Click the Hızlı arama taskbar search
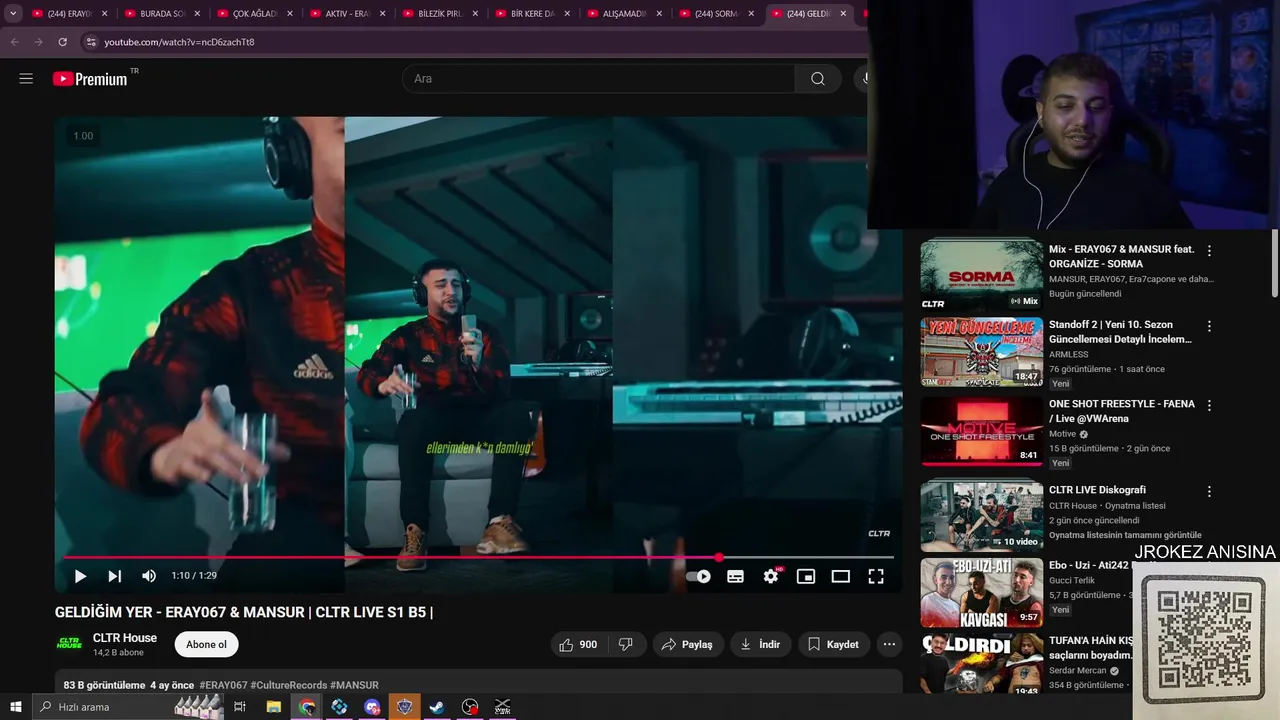This screenshot has width=1280, height=720. [x=130, y=707]
